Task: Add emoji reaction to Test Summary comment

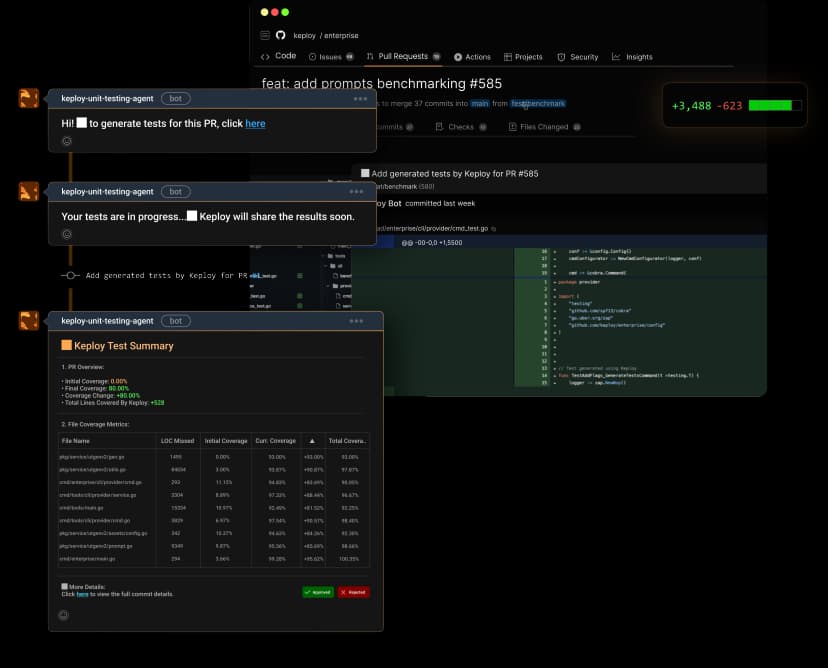Action: tap(63, 615)
